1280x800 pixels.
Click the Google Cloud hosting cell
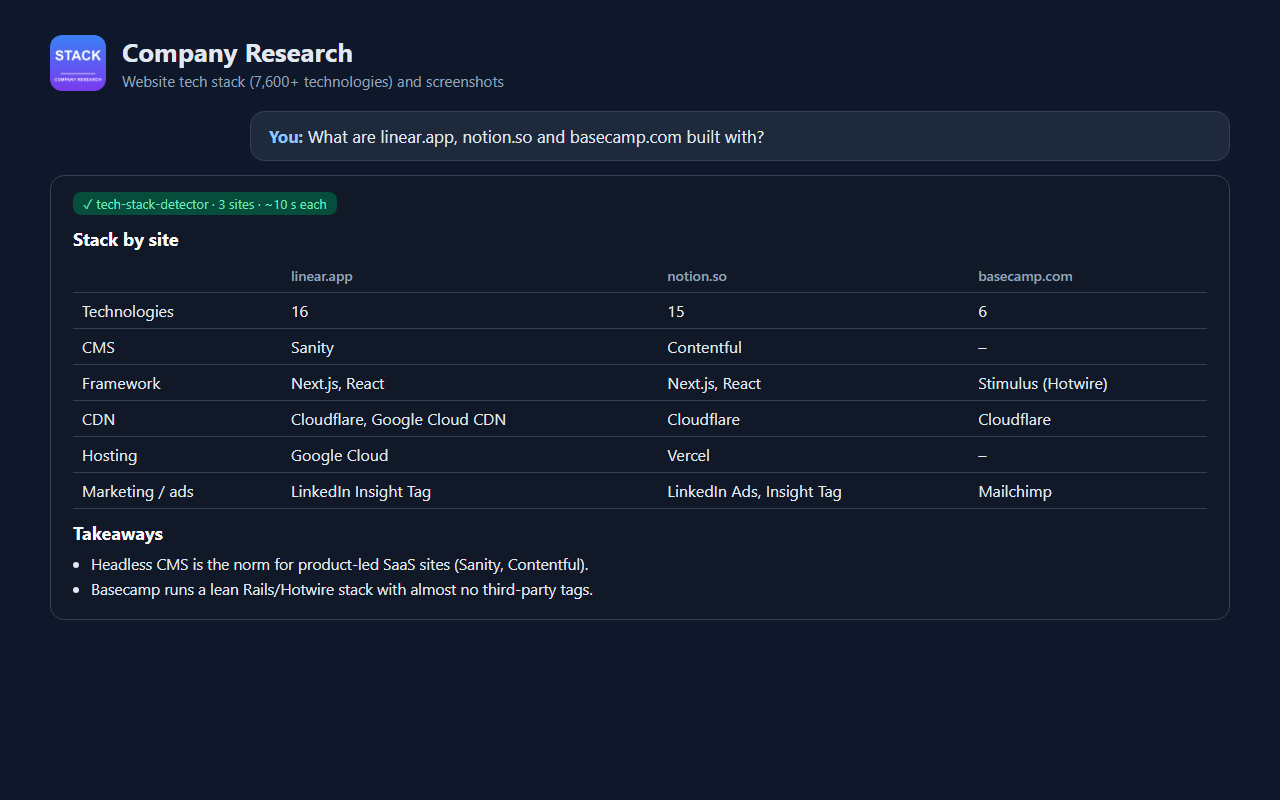click(339, 455)
